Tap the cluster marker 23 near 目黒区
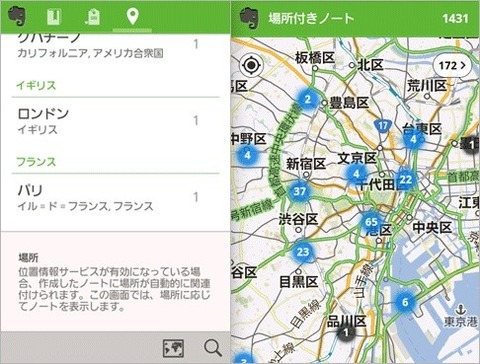The width and height of the screenshot is (480, 364). 303,251
